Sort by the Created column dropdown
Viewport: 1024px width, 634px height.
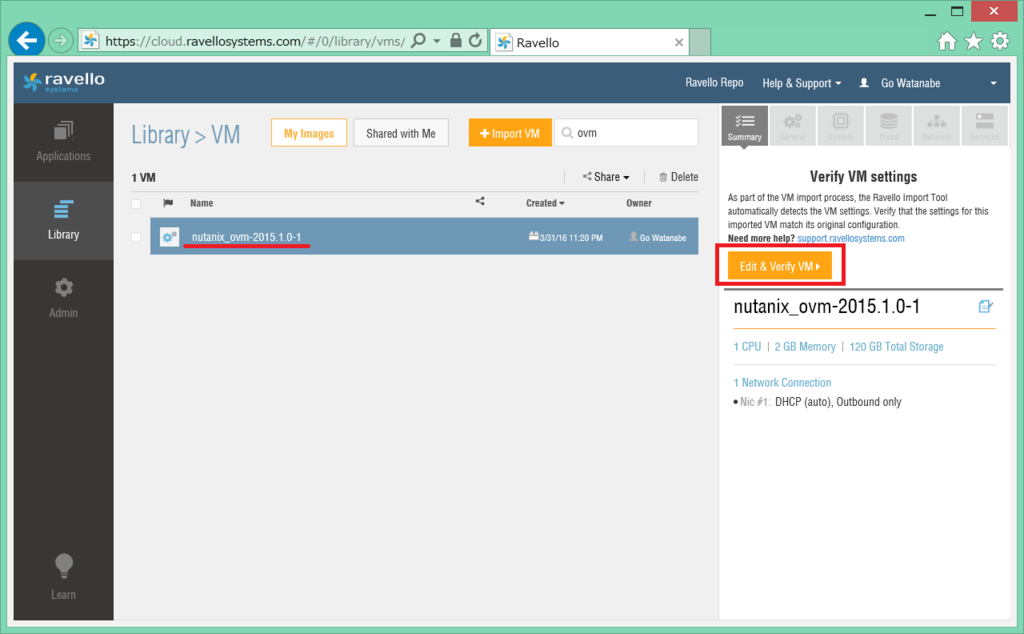pos(545,203)
